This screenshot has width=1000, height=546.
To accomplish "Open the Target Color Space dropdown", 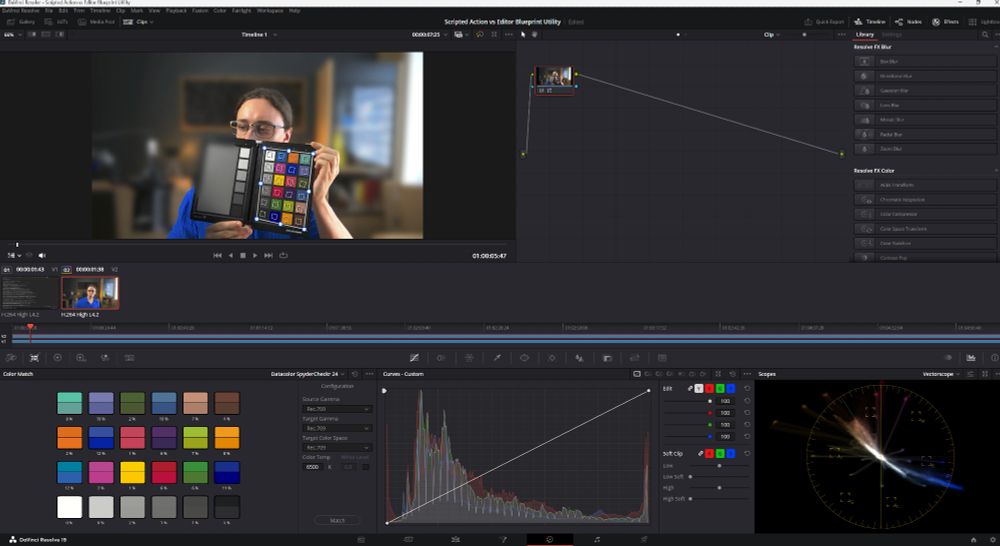I will tap(337, 448).
